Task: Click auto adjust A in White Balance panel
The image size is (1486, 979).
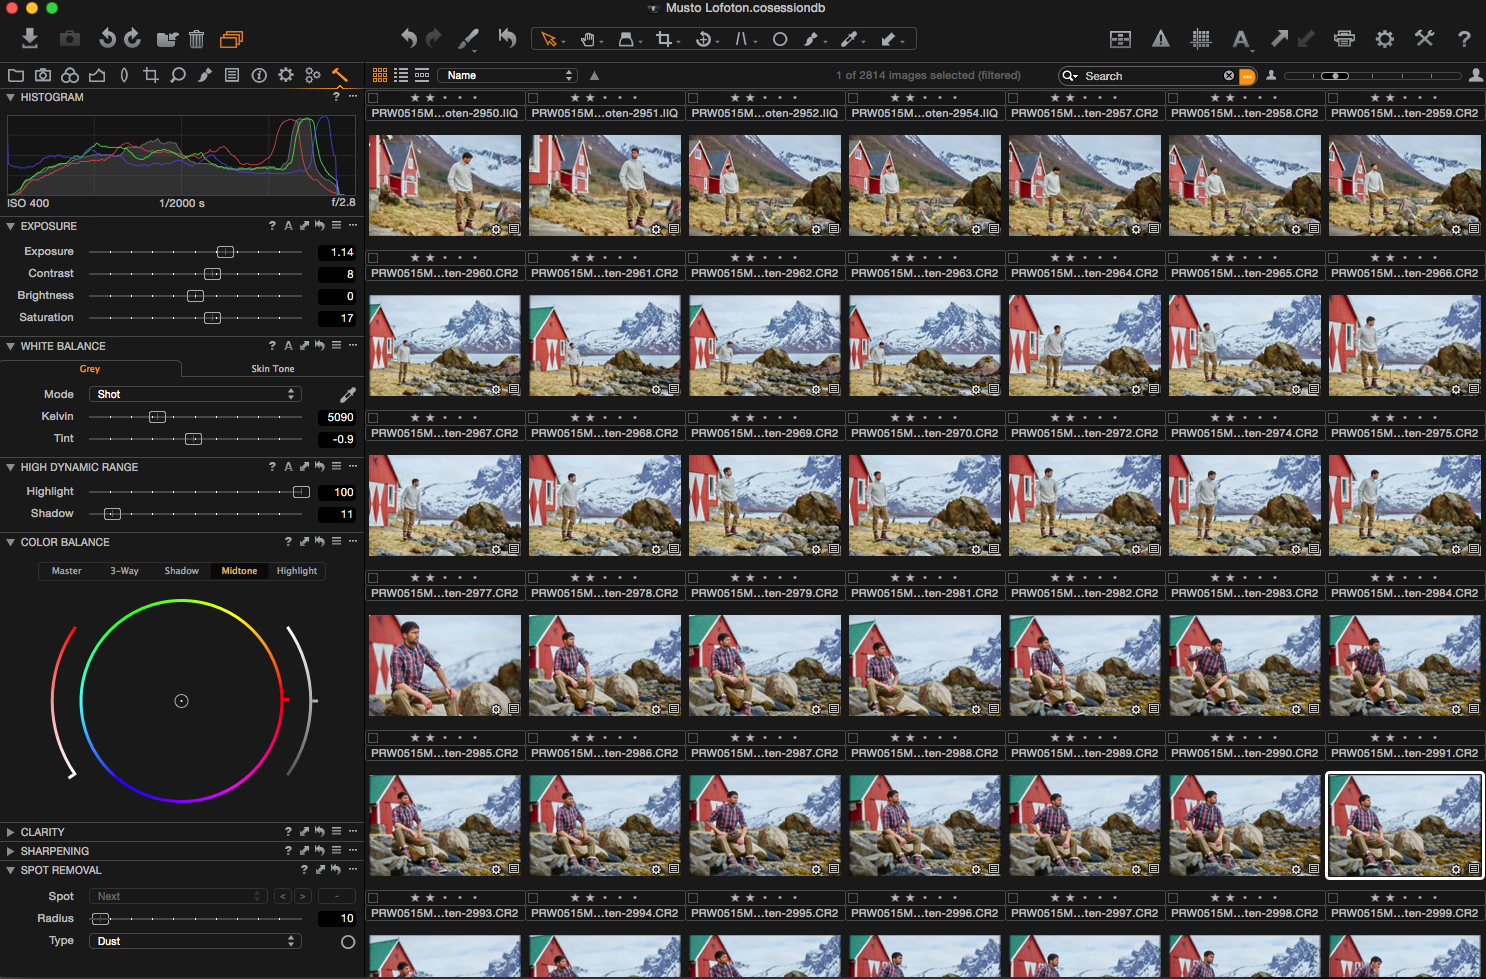Action: click(288, 346)
